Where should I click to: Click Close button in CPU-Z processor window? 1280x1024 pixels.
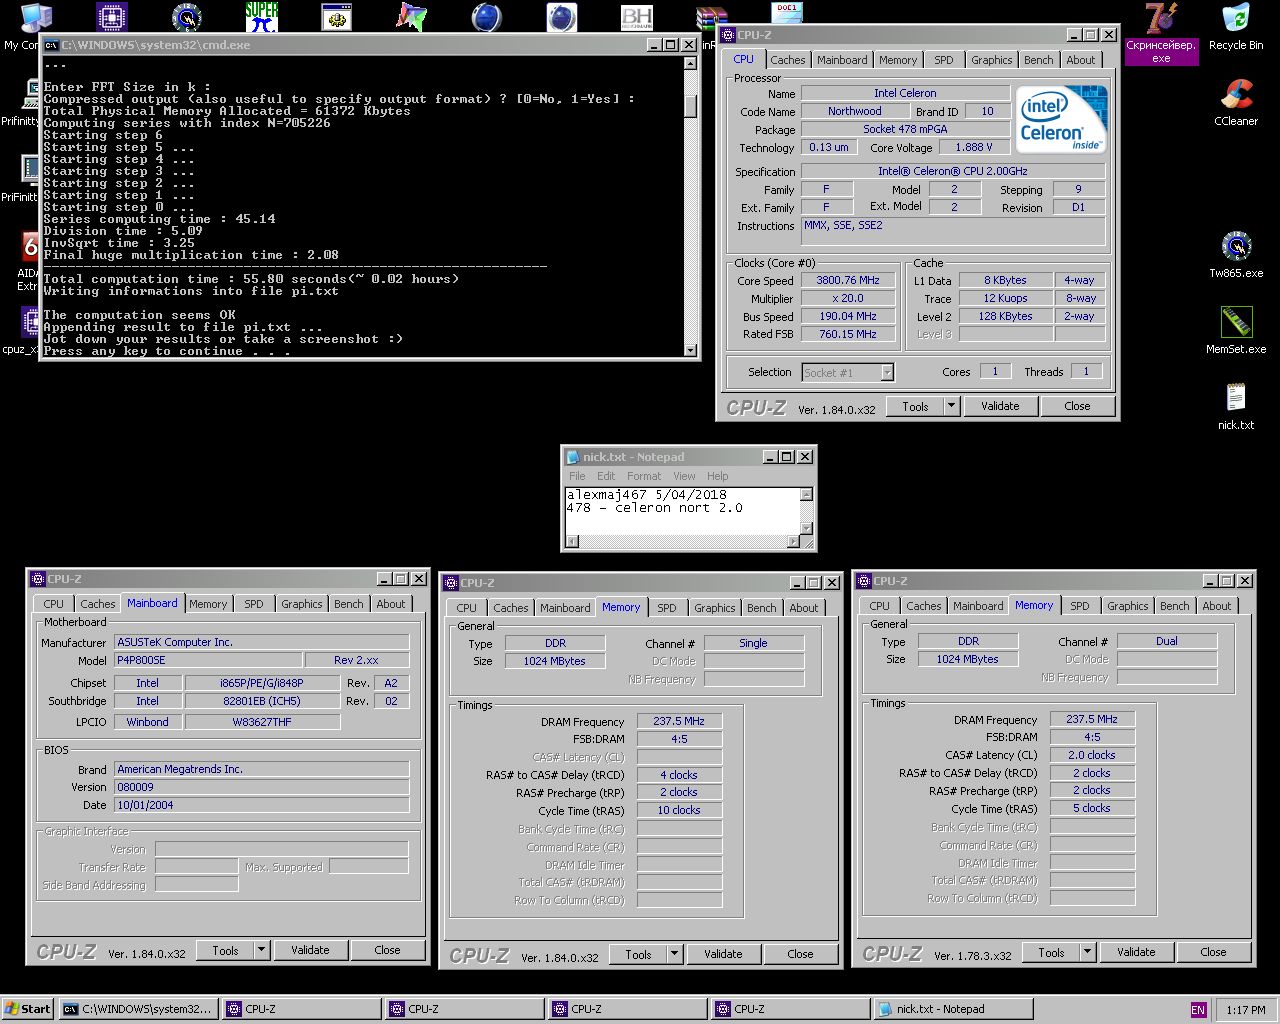coord(1077,406)
